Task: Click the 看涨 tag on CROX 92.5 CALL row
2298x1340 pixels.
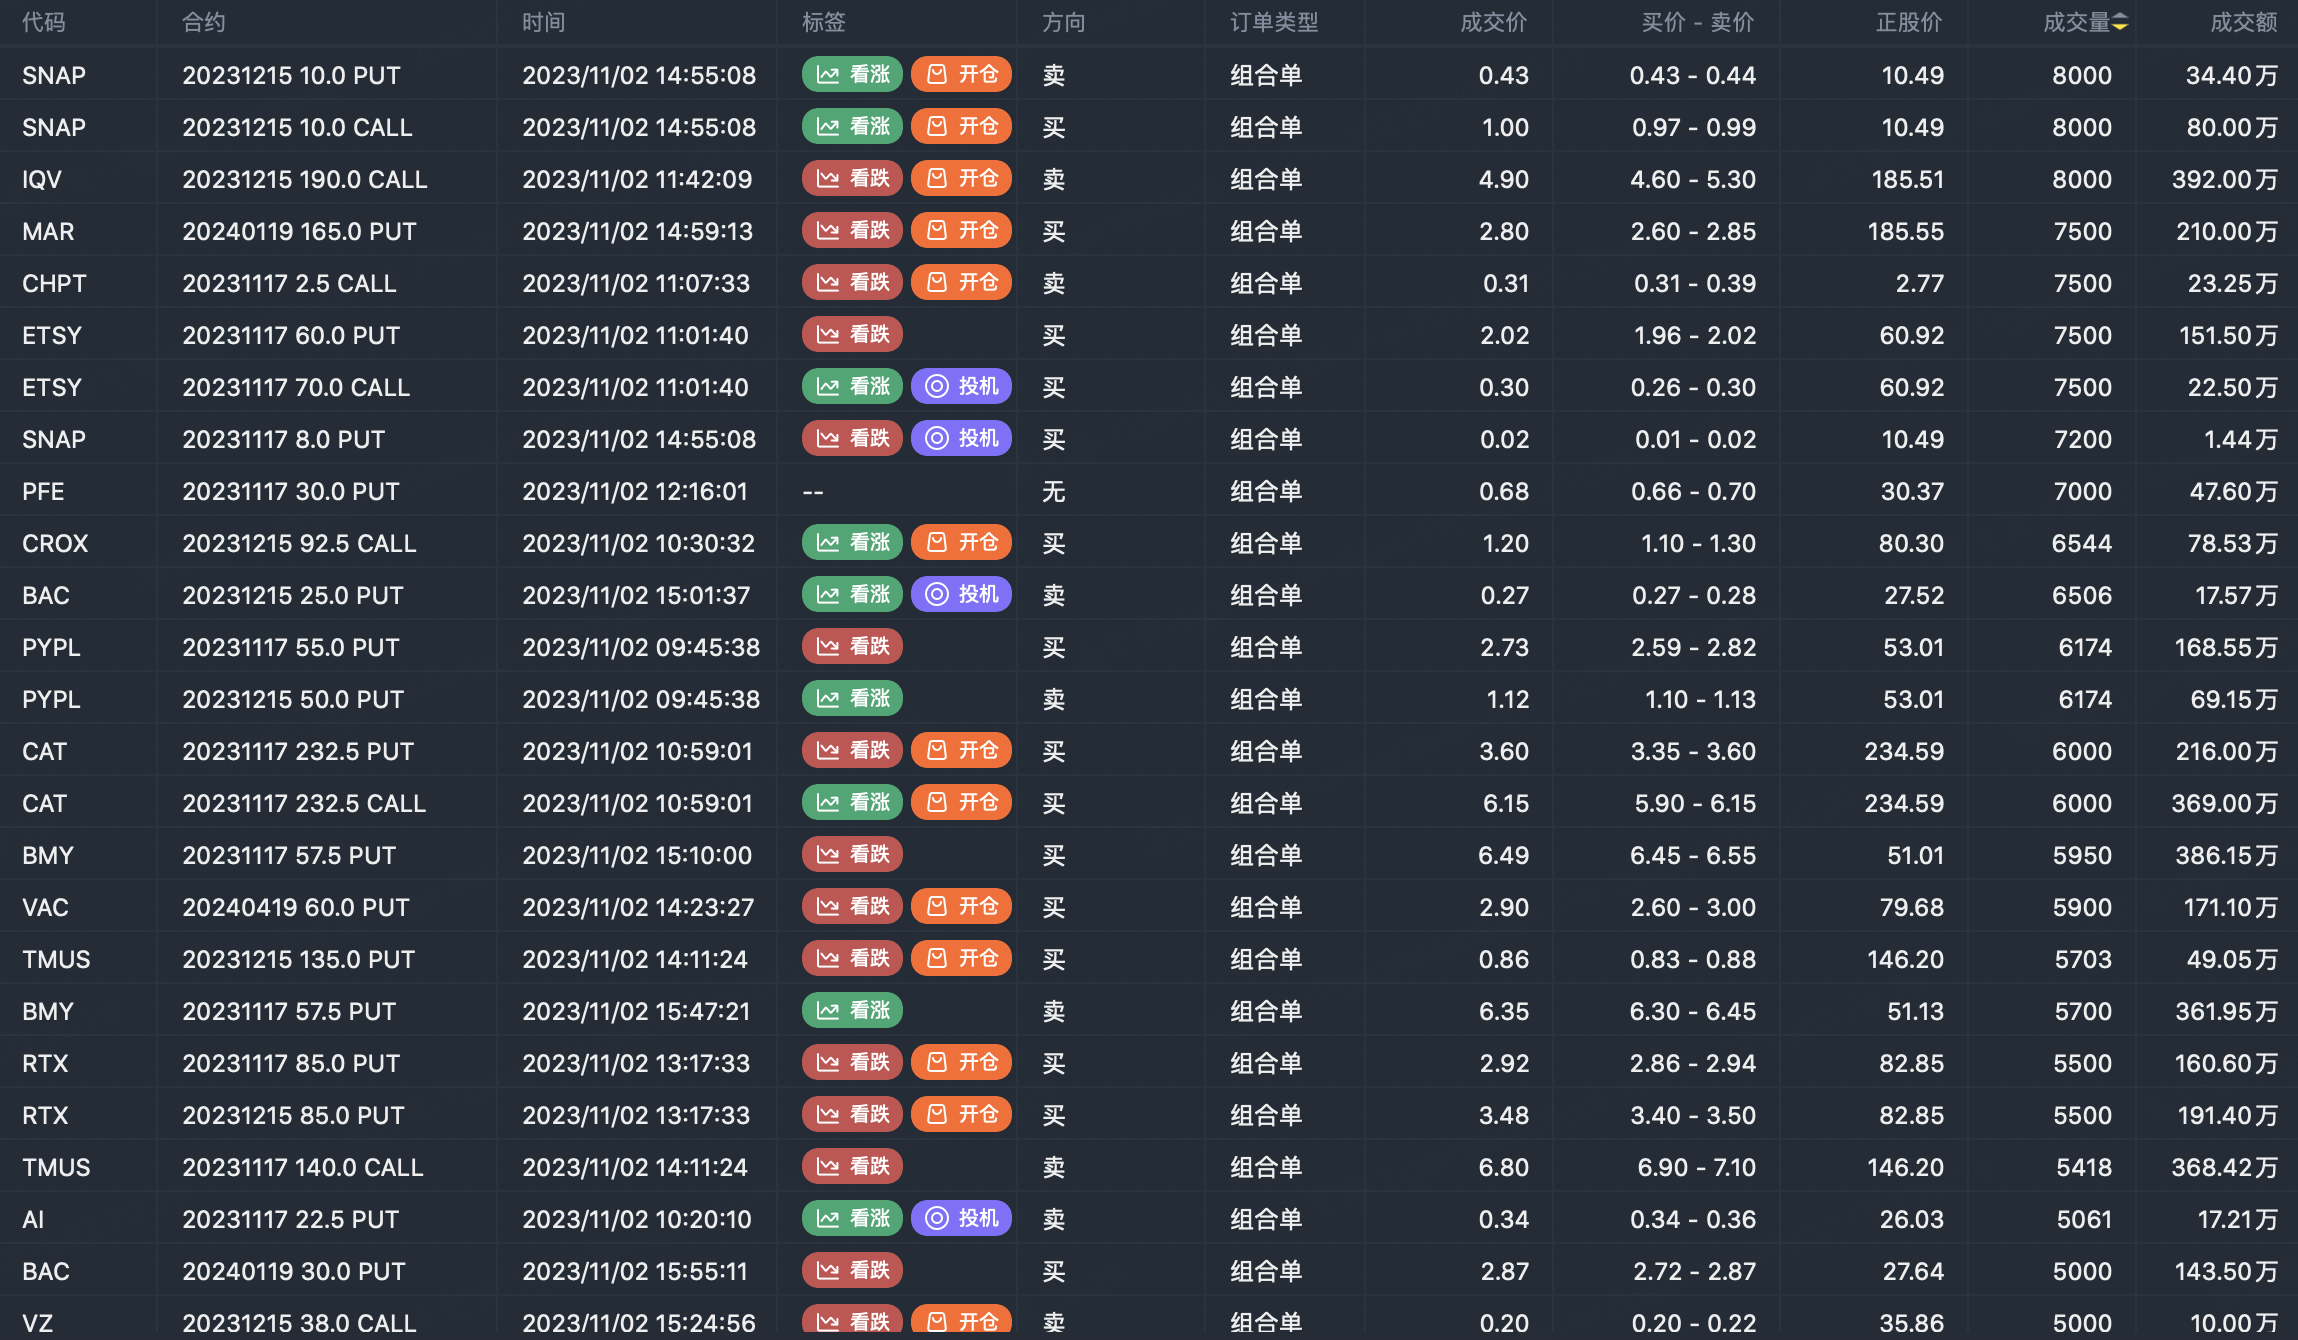Action: tap(852, 543)
